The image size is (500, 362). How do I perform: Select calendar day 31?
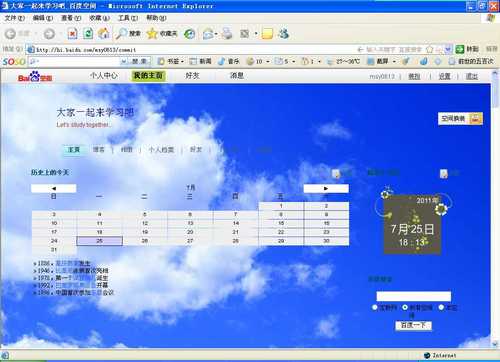point(54,250)
